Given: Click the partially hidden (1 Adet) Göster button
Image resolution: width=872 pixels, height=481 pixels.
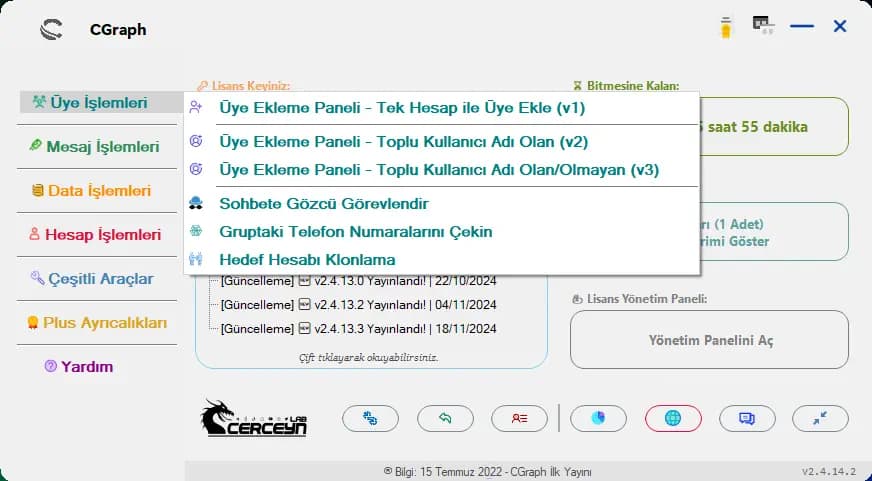Looking at the screenshot, I should coord(774,232).
